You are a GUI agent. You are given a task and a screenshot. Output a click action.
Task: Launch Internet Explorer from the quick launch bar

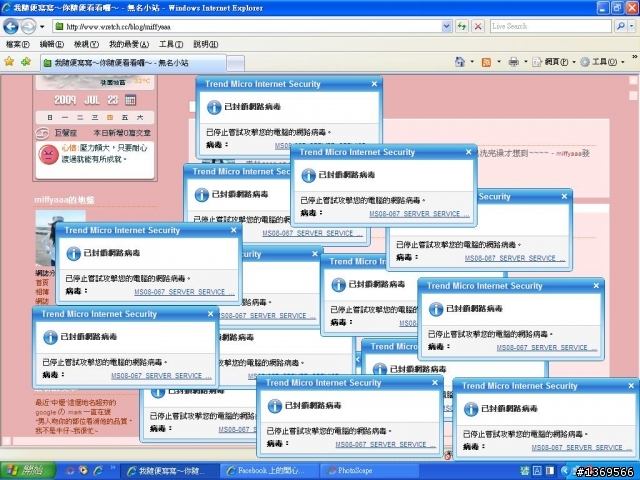98,471
